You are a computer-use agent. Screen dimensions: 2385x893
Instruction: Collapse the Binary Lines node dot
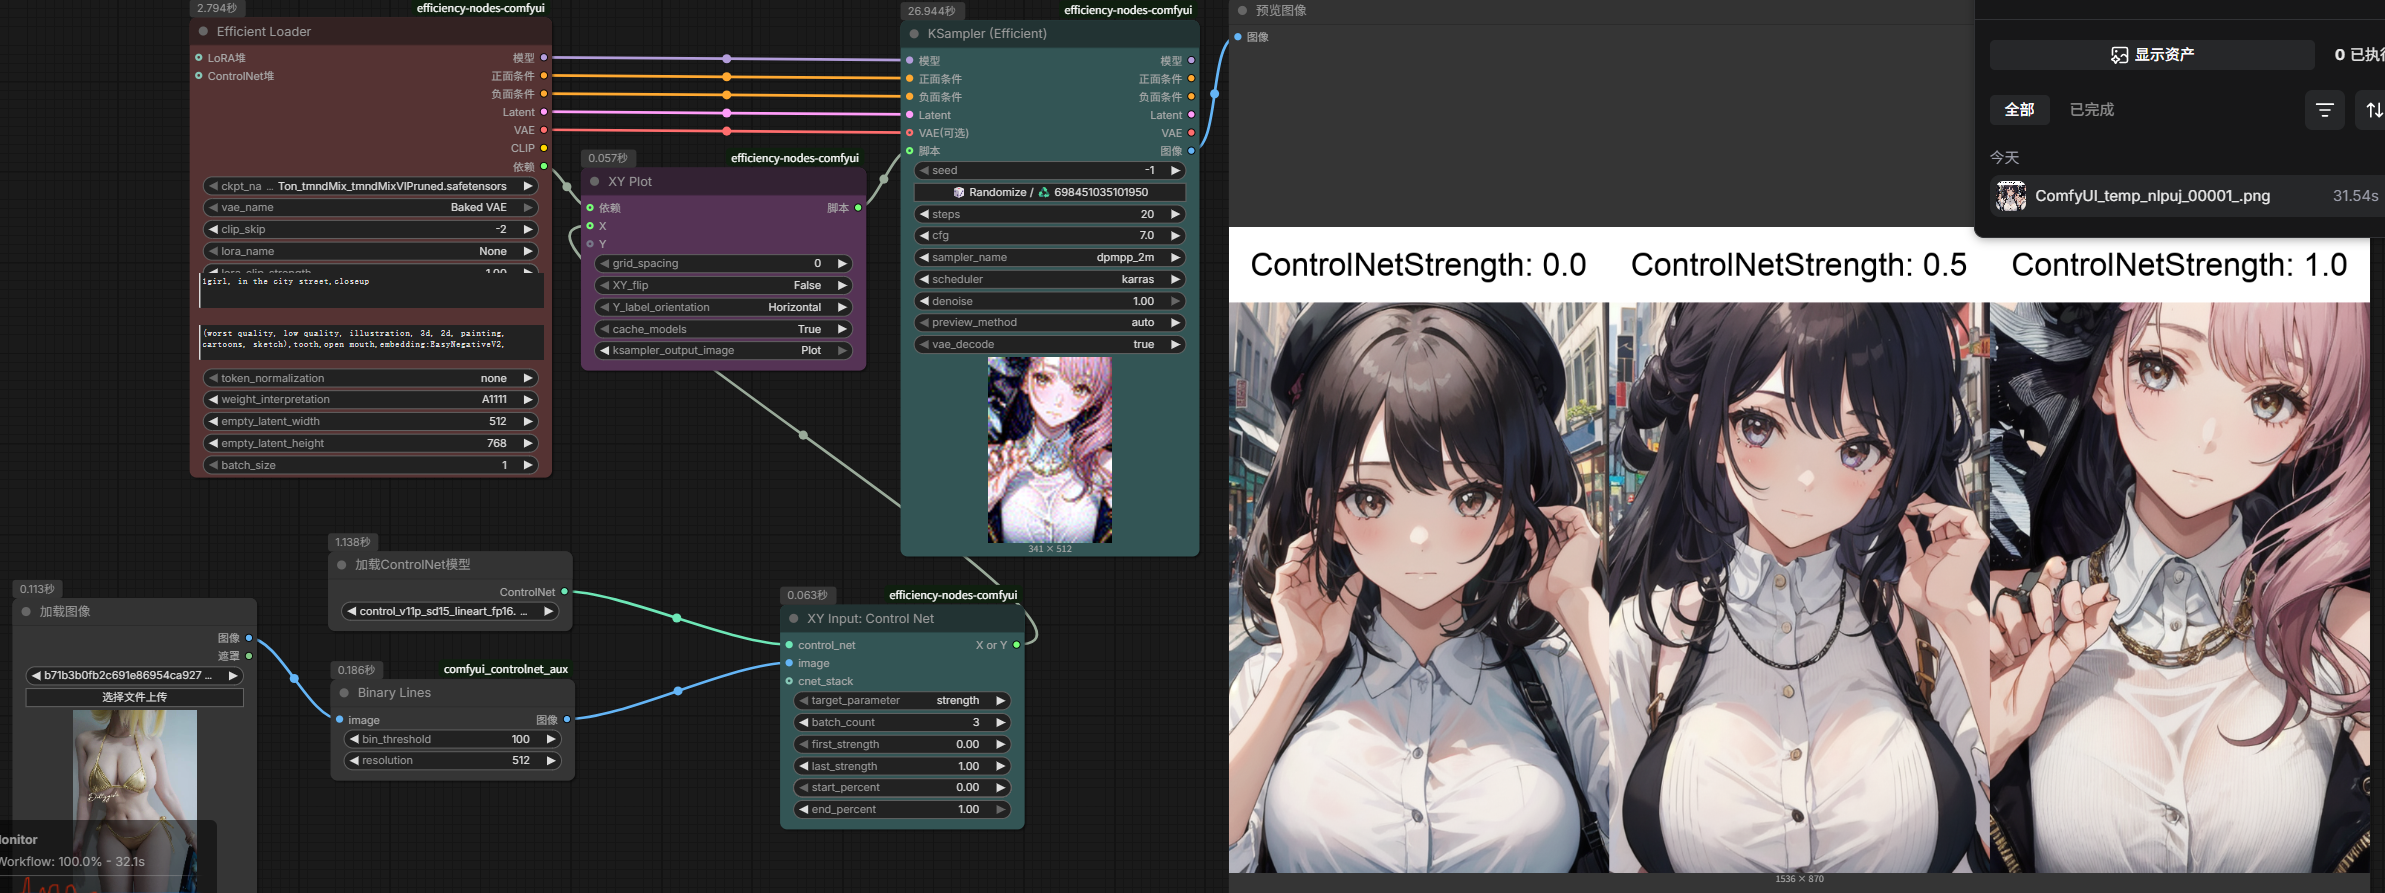pos(344,693)
